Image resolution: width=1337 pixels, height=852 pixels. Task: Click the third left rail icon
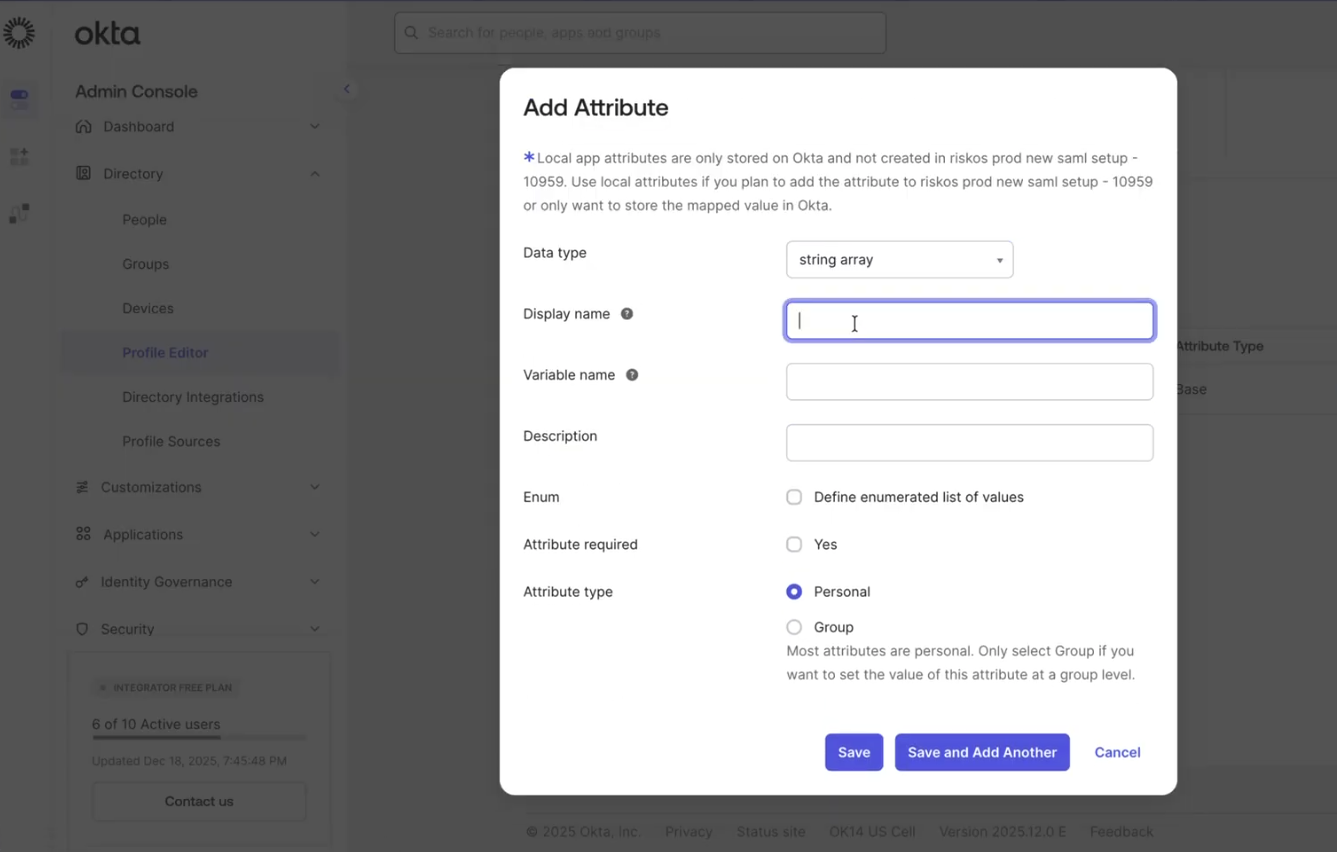pyautogui.click(x=19, y=213)
